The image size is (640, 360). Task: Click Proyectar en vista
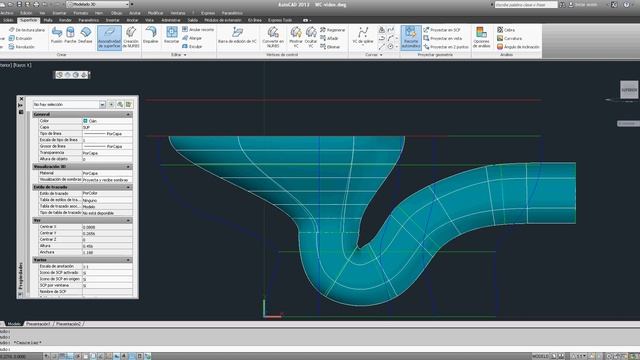[442, 38]
